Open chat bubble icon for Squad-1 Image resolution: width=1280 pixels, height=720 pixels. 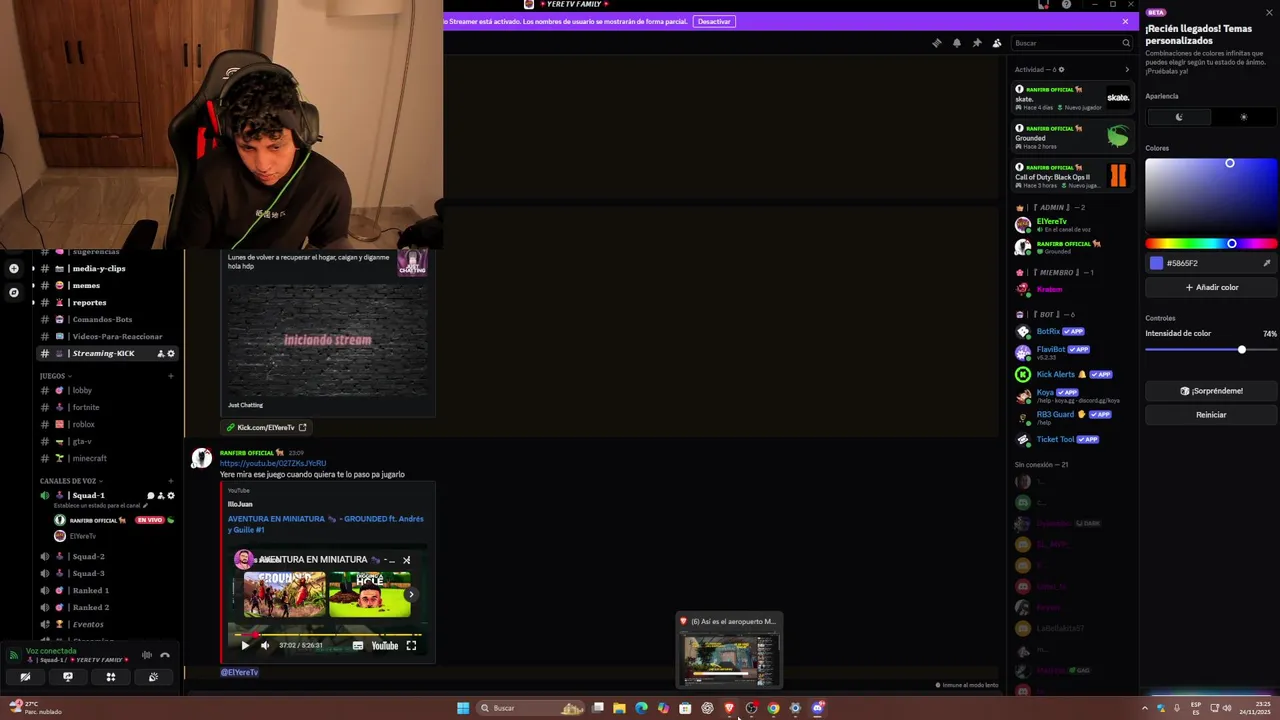point(150,495)
